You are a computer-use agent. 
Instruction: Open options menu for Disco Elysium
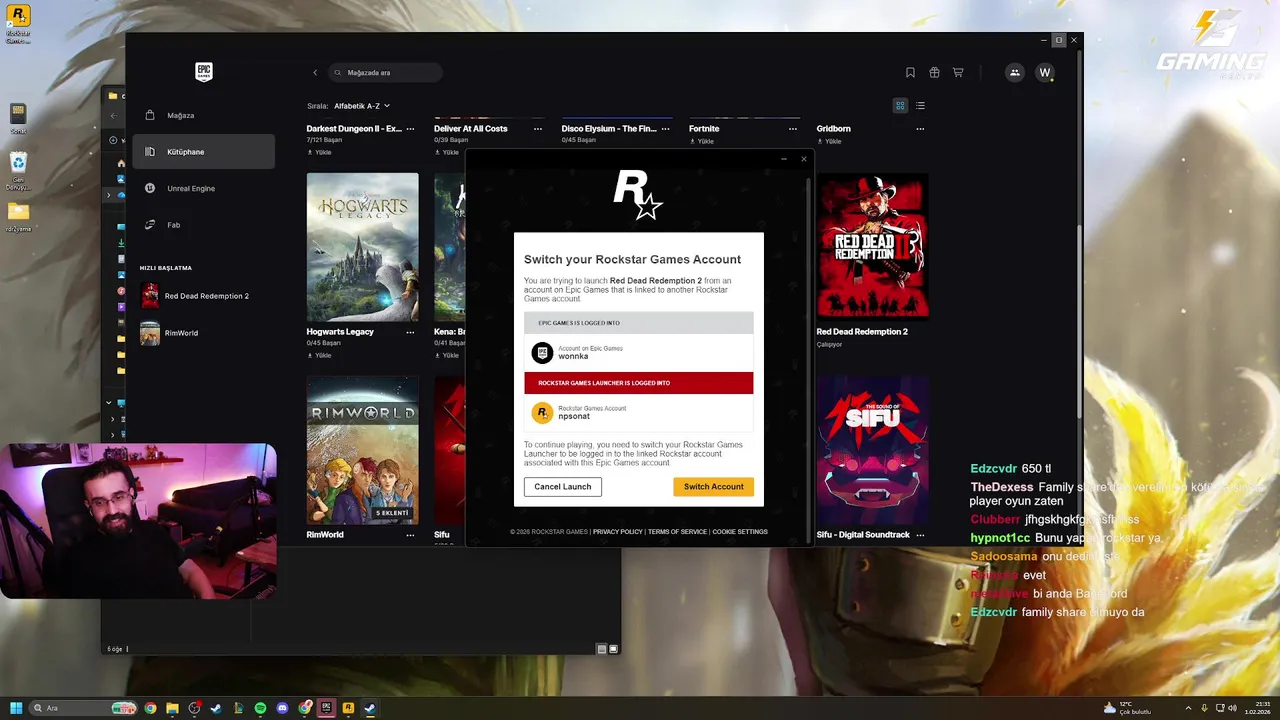pyautogui.click(x=665, y=129)
